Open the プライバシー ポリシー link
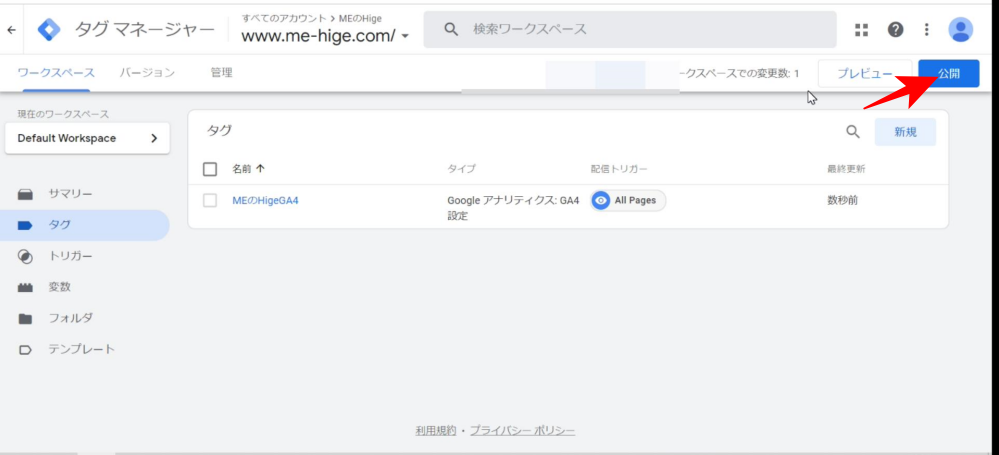999x455 pixels. tap(522, 431)
